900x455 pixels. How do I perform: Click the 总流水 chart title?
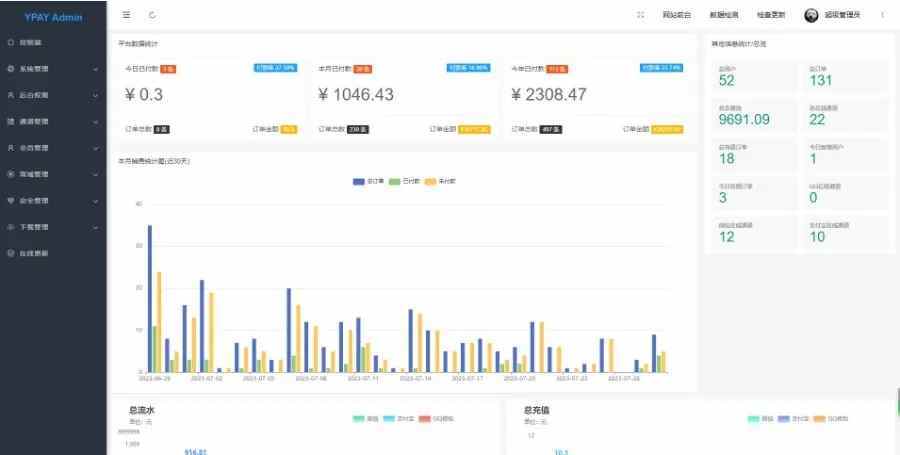[141, 410]
